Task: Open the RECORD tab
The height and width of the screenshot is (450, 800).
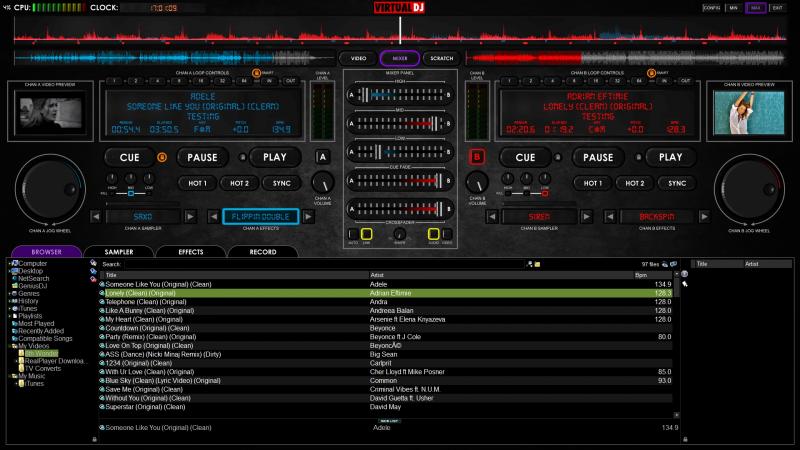Action: [263, 252]
